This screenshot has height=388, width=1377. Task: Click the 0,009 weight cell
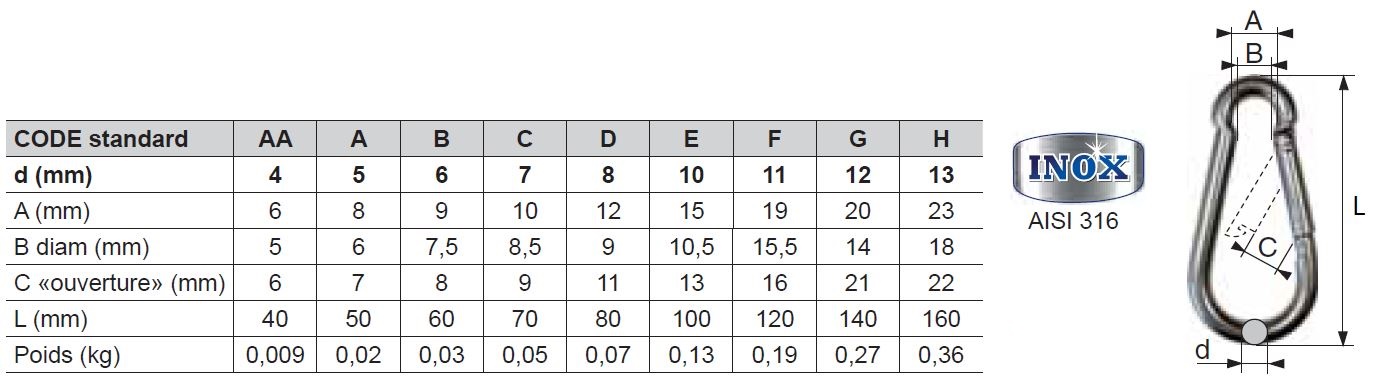pos(275,355)
